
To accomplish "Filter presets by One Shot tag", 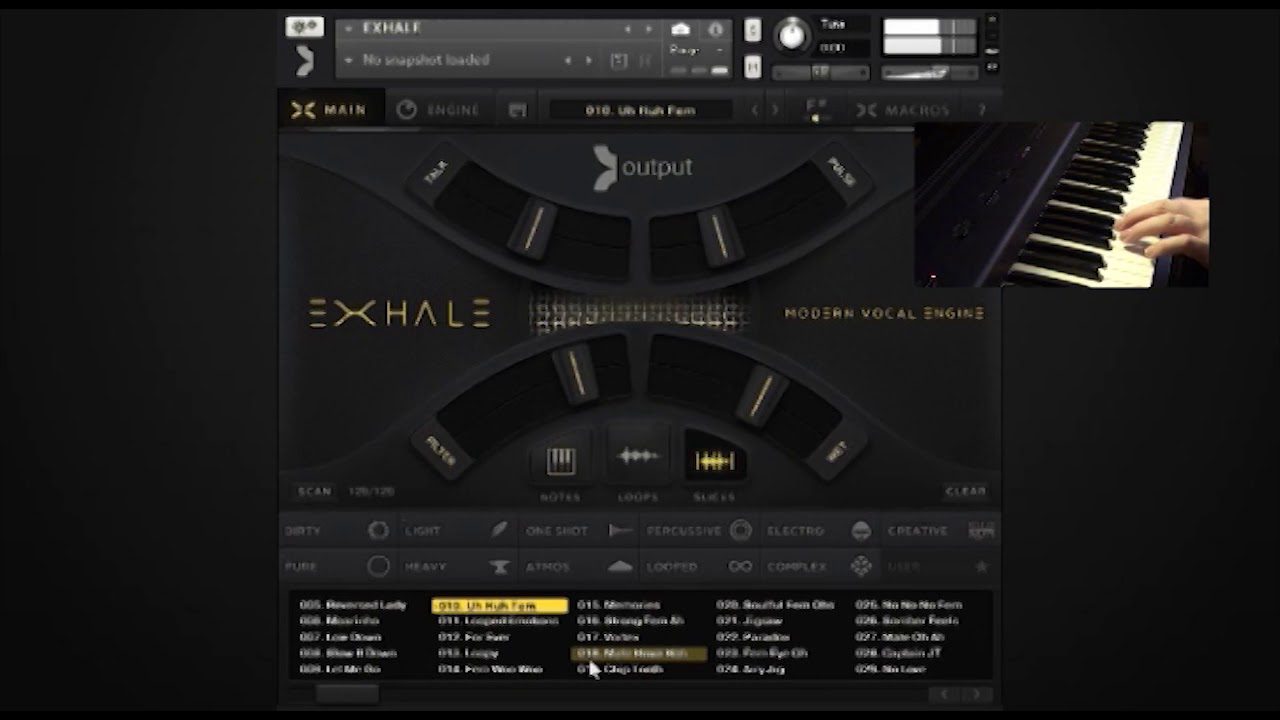I will pyautogui.click(x=579, y=531).
